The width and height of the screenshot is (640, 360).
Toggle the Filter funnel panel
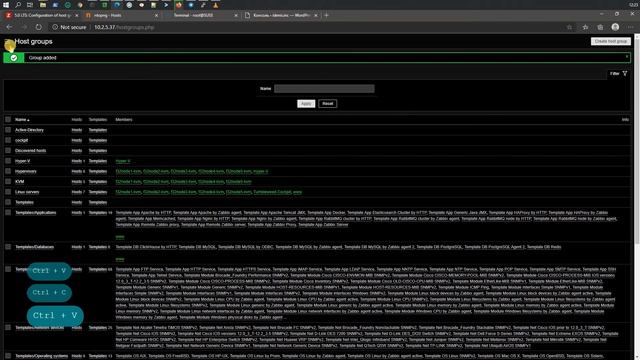(619, 73)
